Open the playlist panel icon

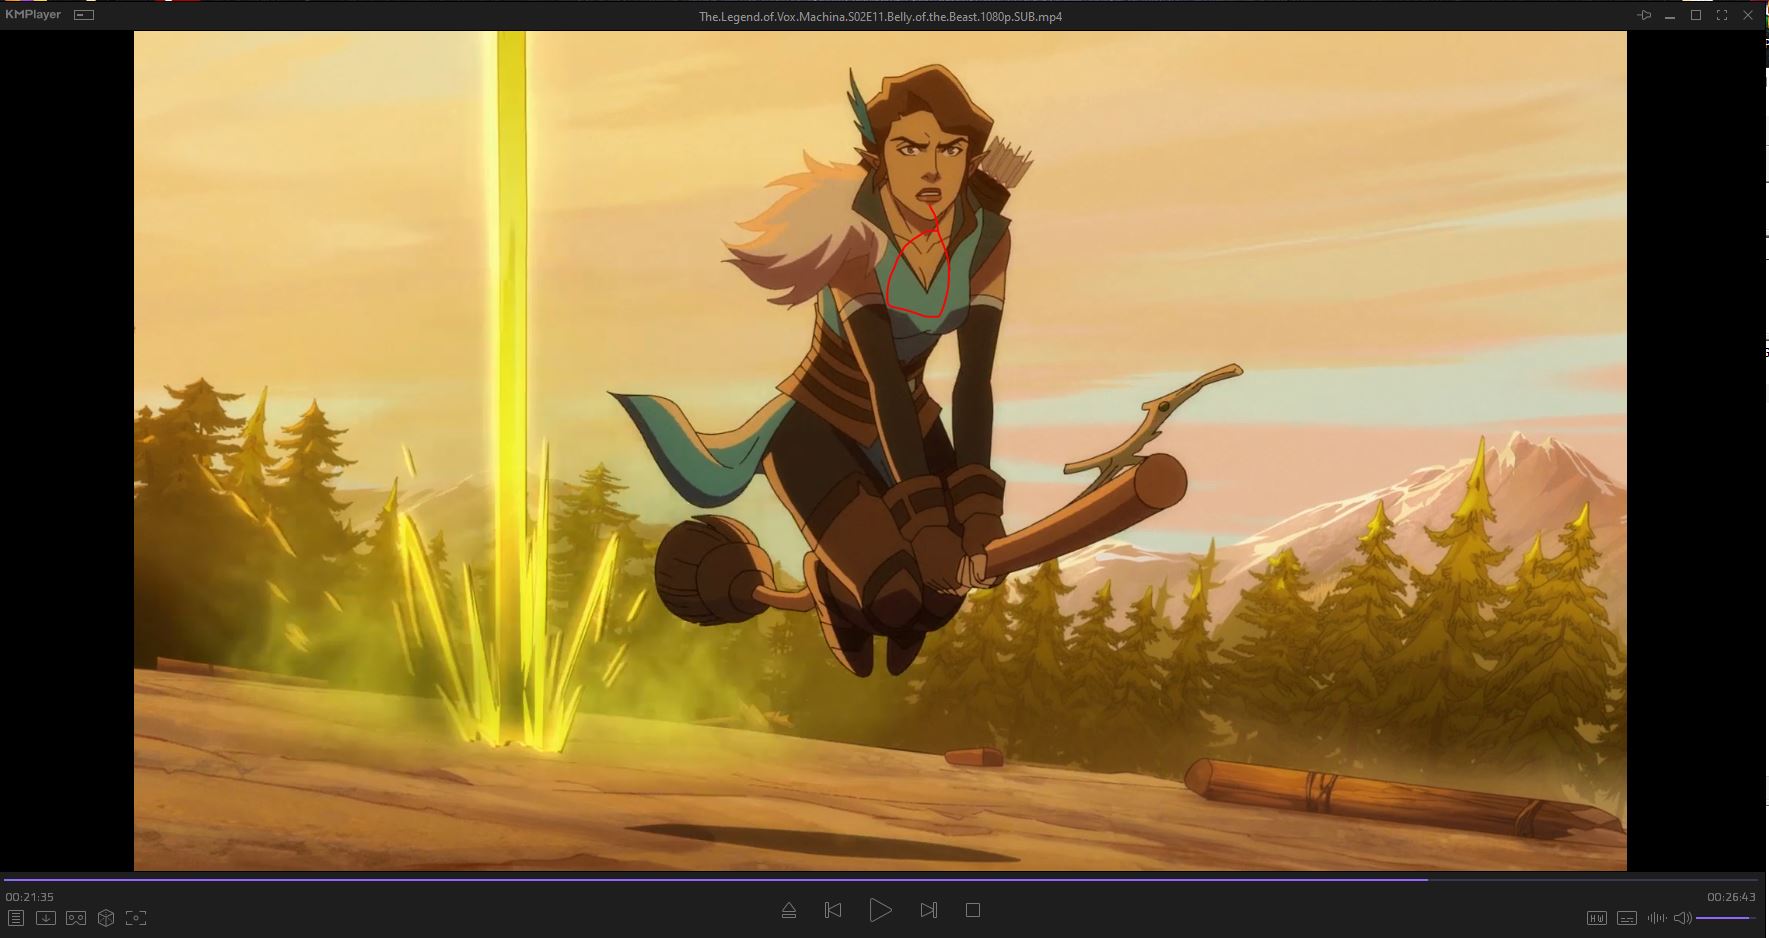pos(15,918)
